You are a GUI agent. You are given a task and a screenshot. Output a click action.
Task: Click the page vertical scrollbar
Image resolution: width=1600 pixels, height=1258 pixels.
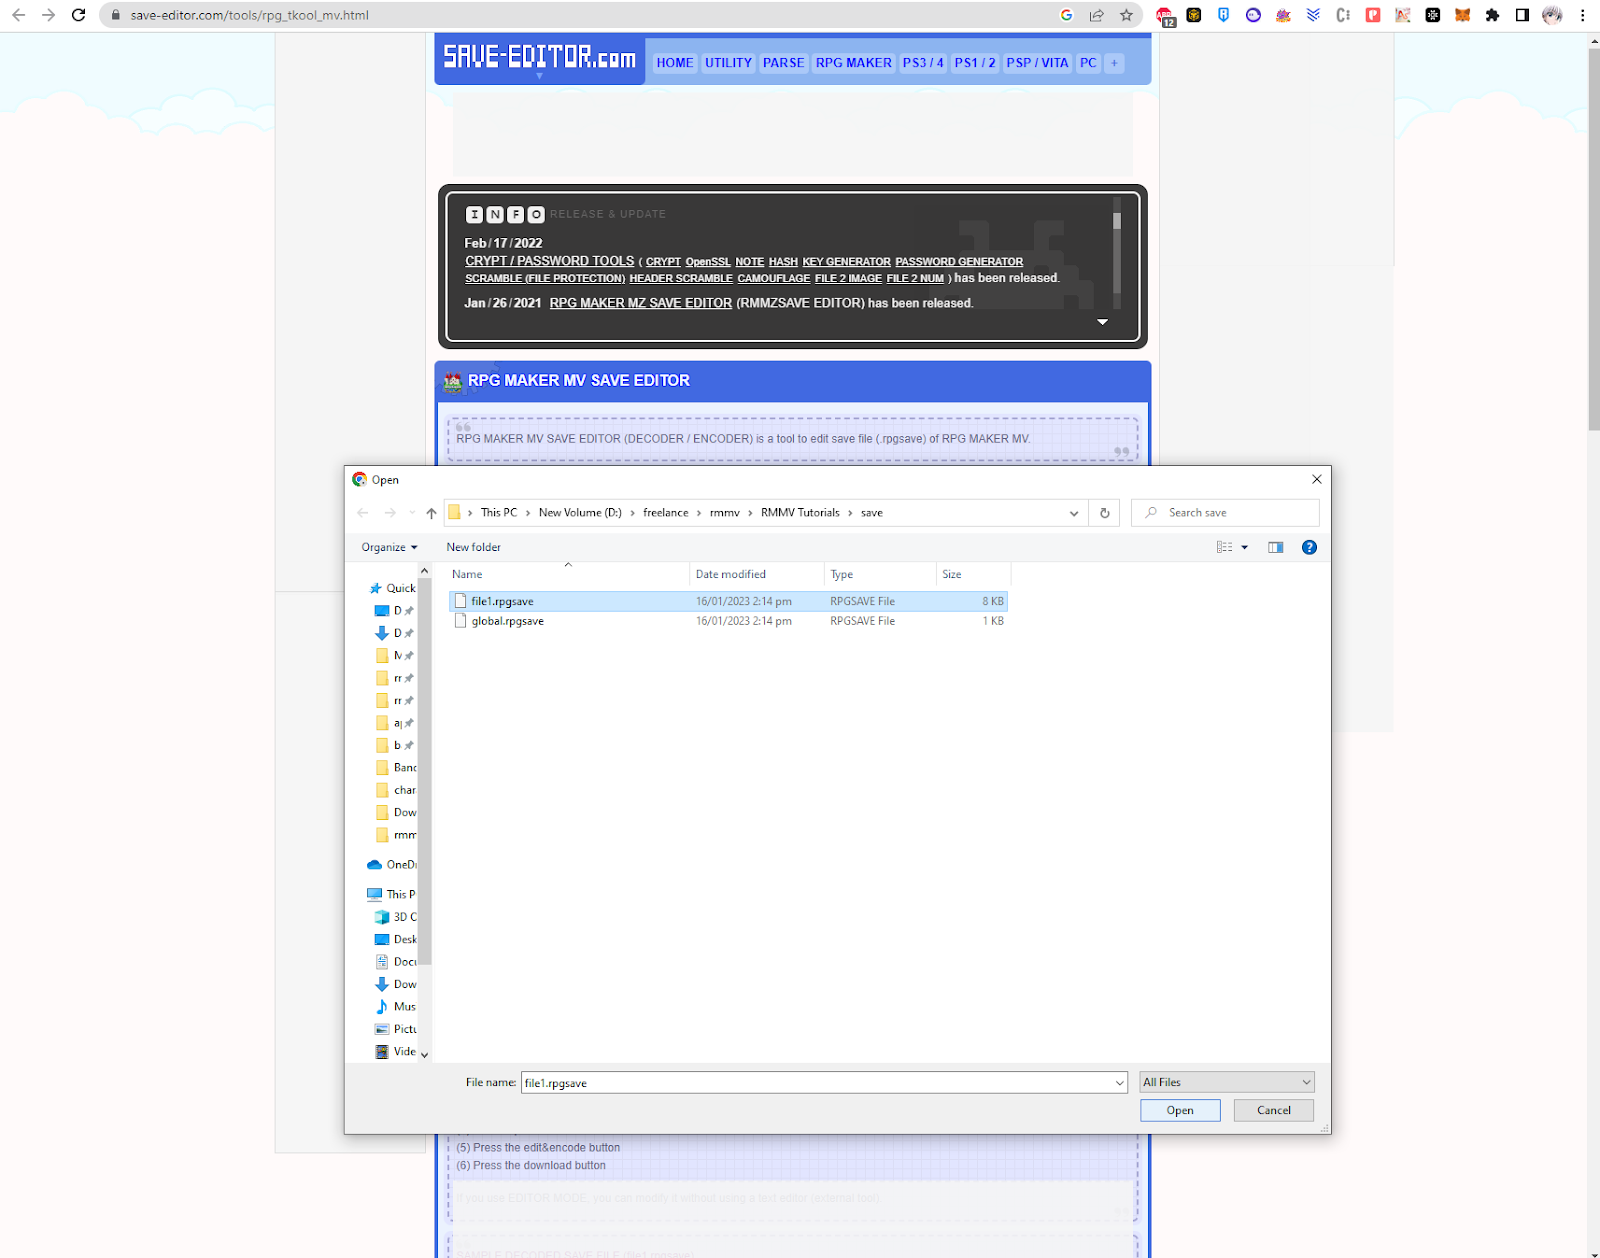coord(1593,240)
